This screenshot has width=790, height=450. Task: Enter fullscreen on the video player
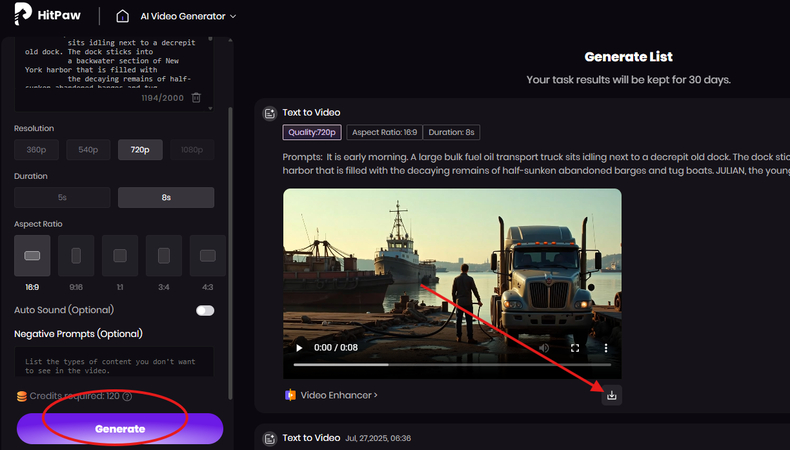pyautogui.click(x=575, y=348)
